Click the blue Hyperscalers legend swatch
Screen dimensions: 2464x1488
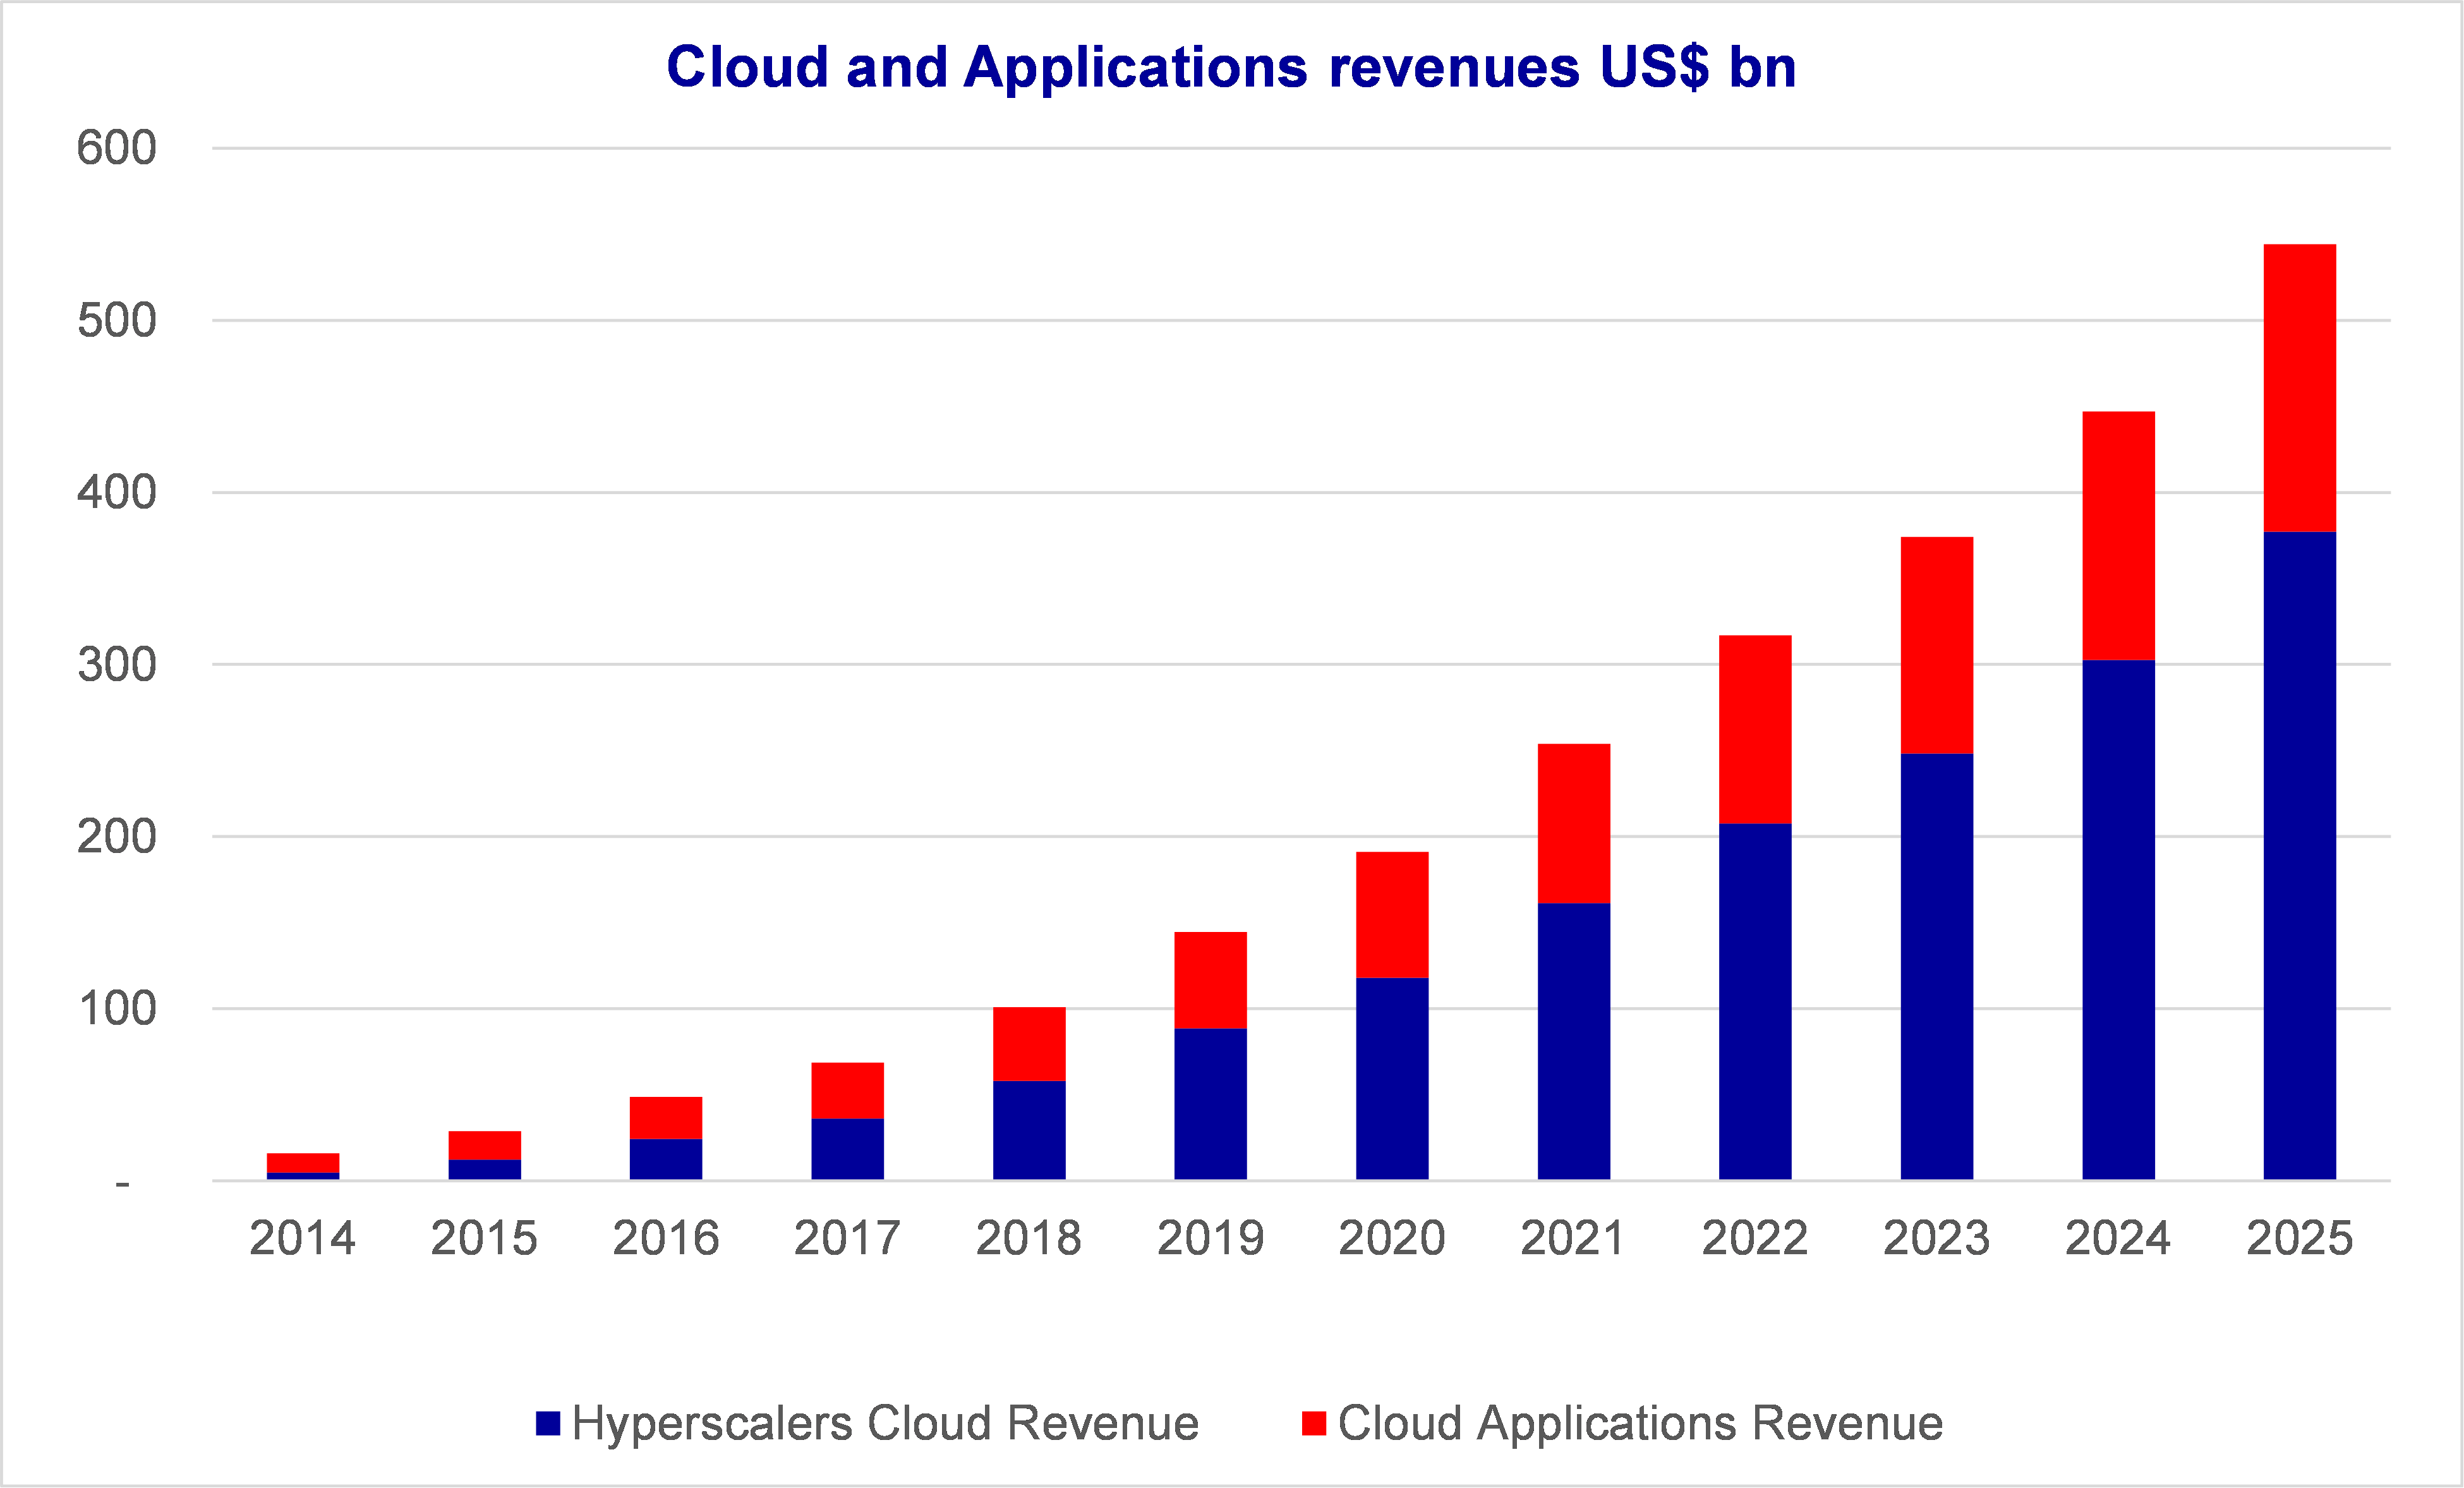click(x=548, y=1423)
